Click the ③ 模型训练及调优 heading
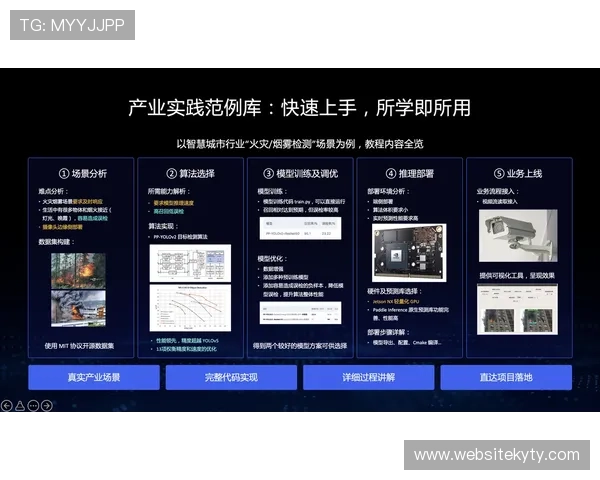This screenshot has height=480, width=600. point(301,173)
